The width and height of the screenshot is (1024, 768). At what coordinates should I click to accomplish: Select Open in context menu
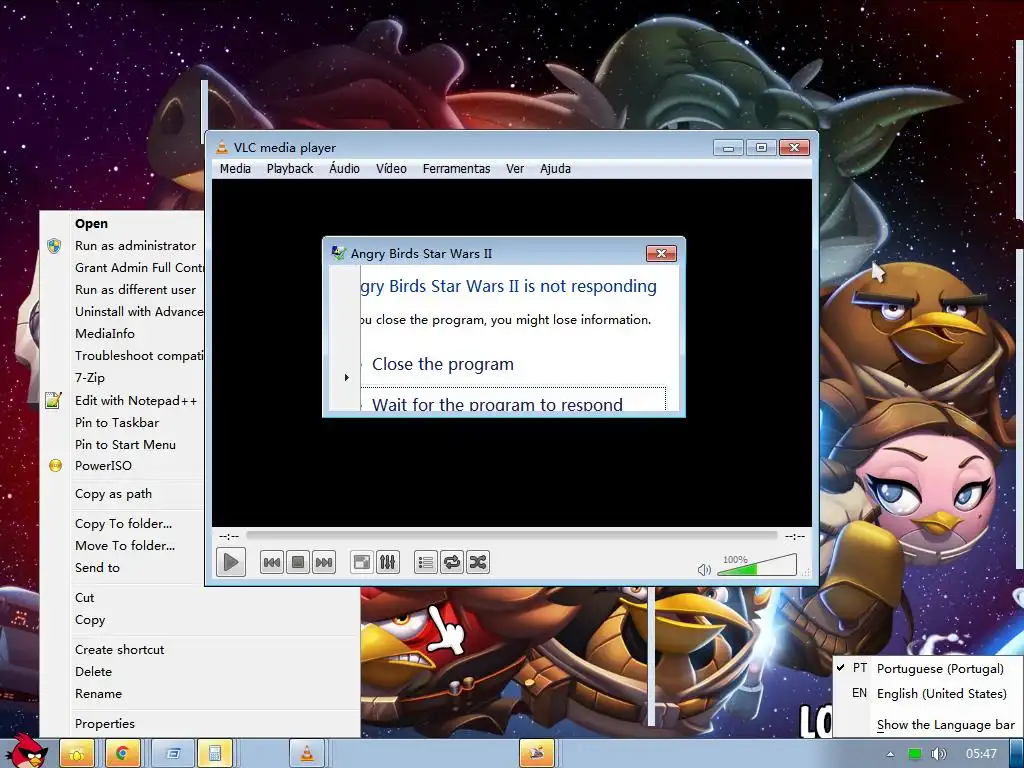coord(91,223)
